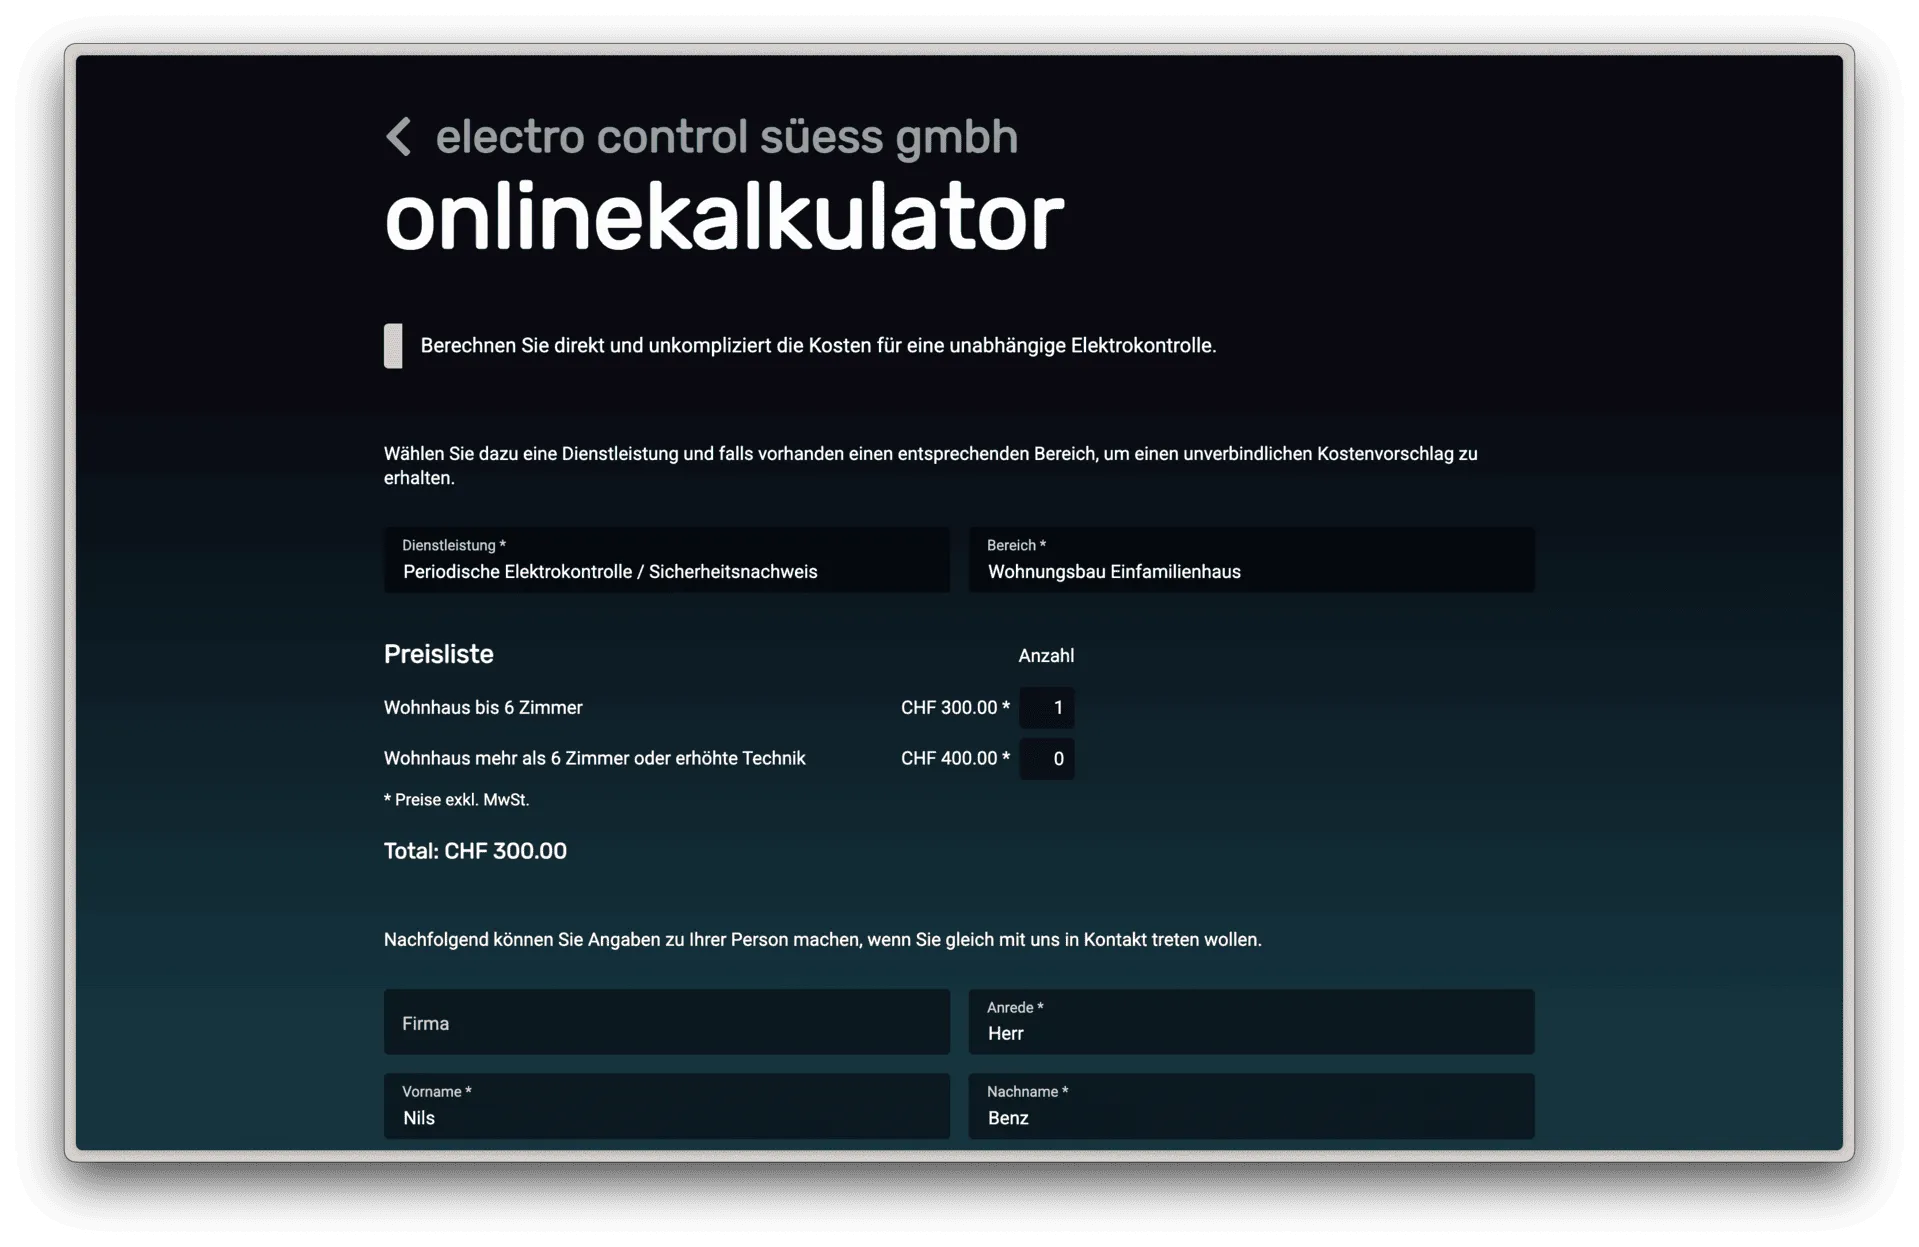Select the Periodische Elektrokontrolle service value
Viewport: 1919px width, 1247px height.
(x=610, y=572)
